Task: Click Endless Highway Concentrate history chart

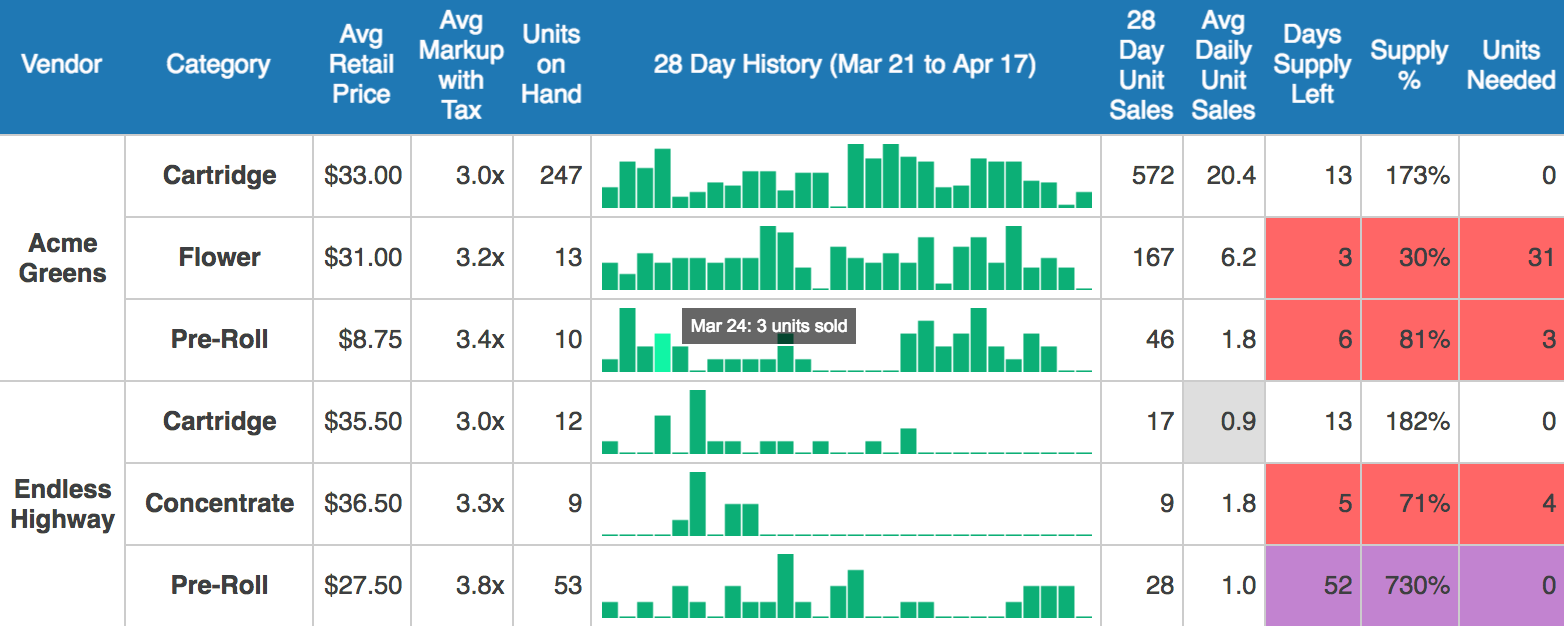Action: pyautogui.click(x=846, y=505)
